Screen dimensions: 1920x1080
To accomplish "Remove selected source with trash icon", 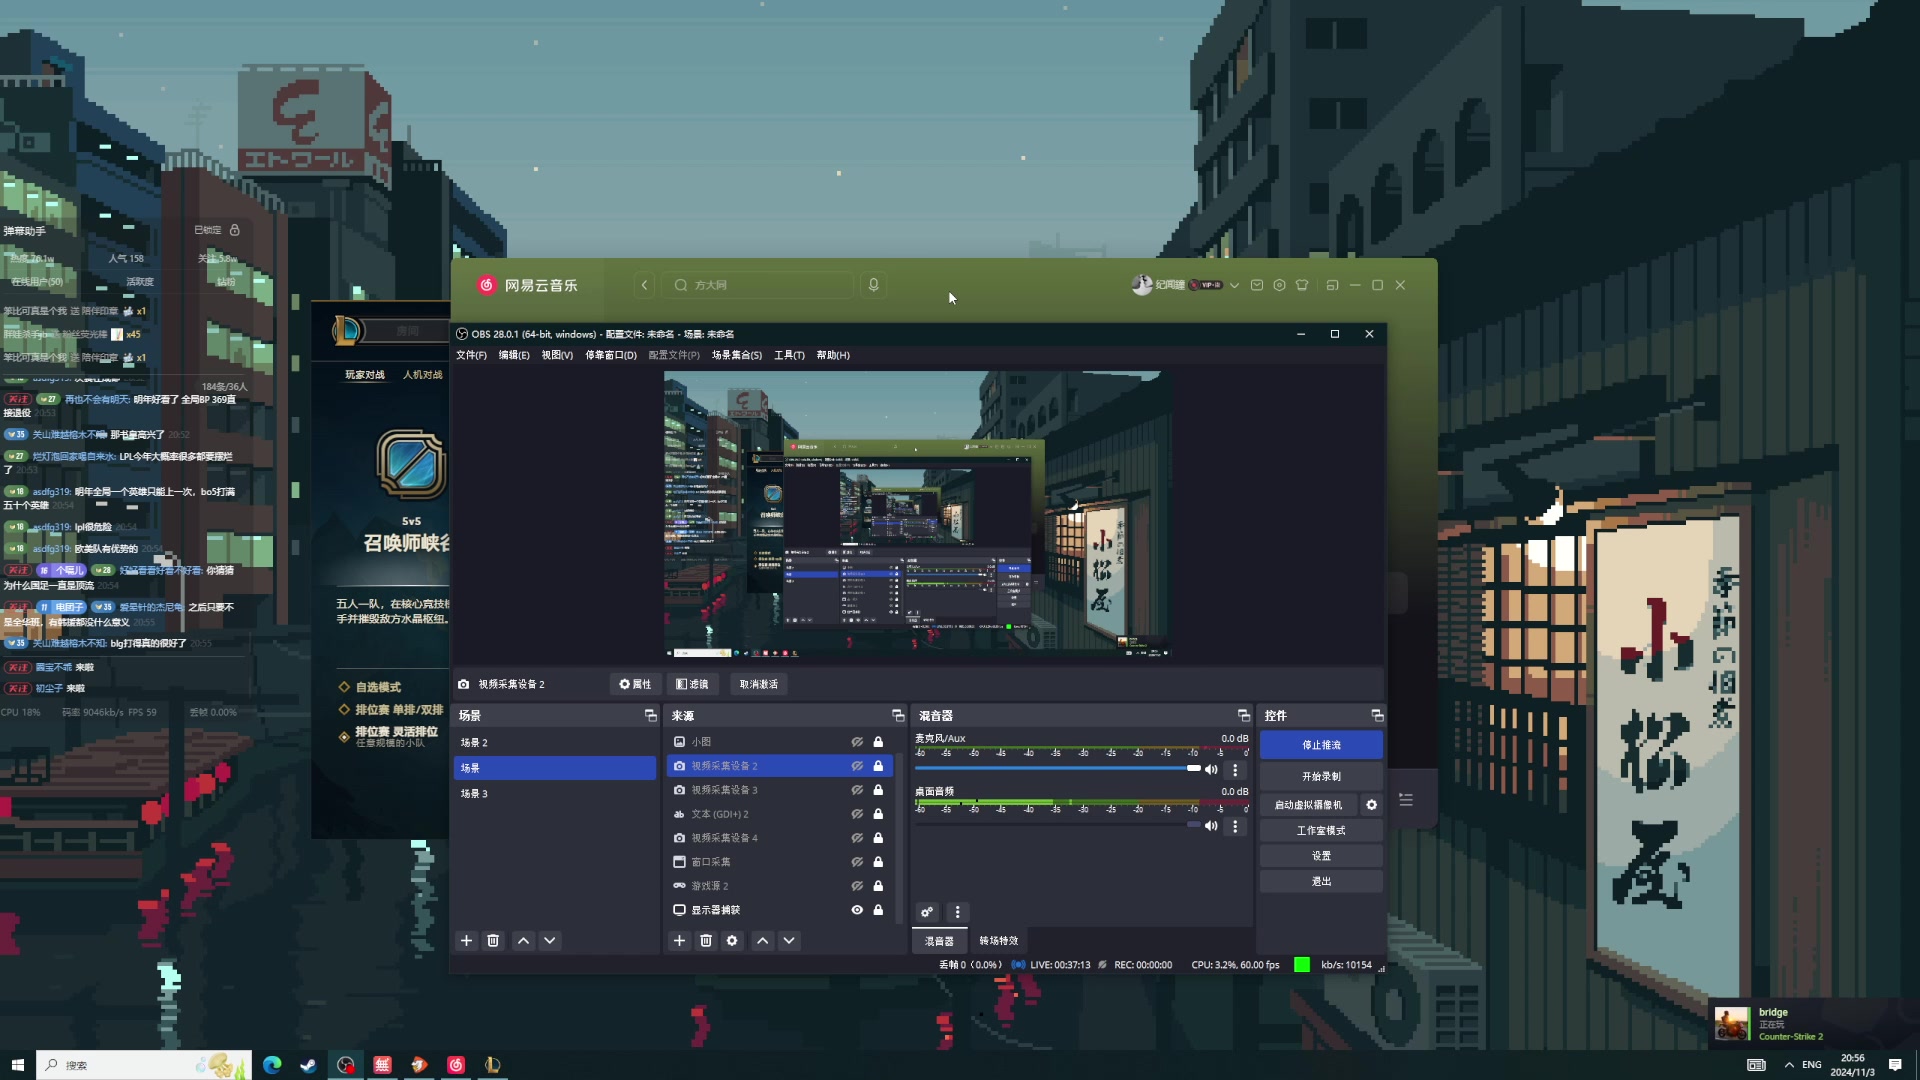I will (706, 941).
